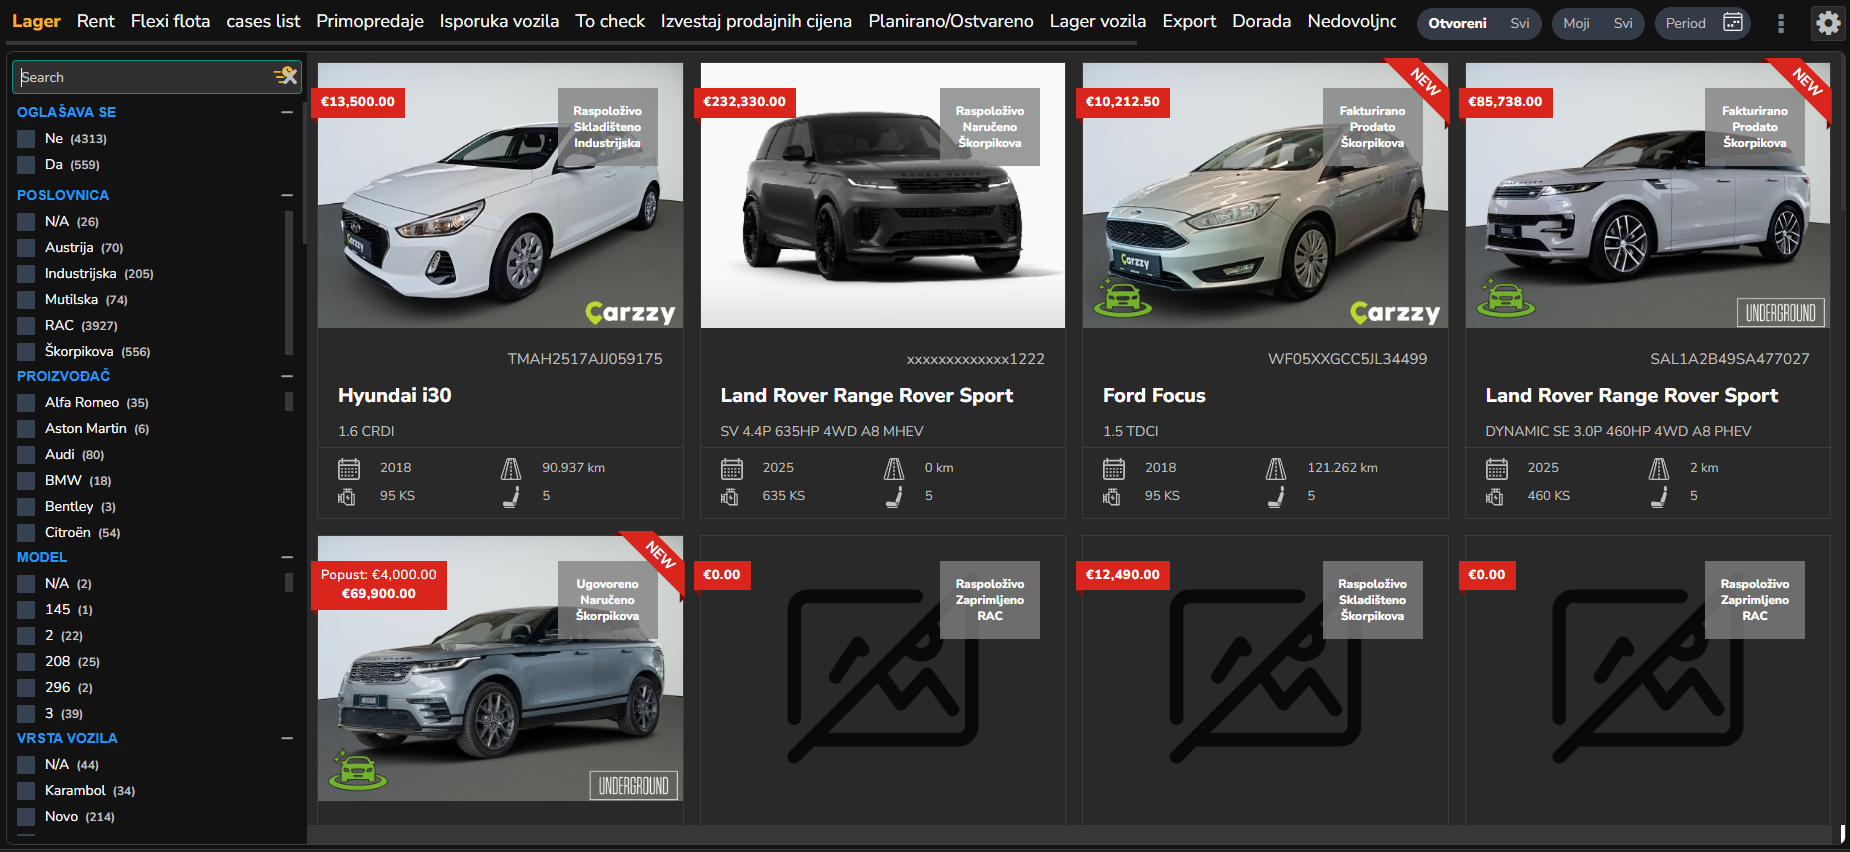Screen dimensions: 1850x852
Task: Select the Škorpikova branch checkbox
Action: click(26, 352)
